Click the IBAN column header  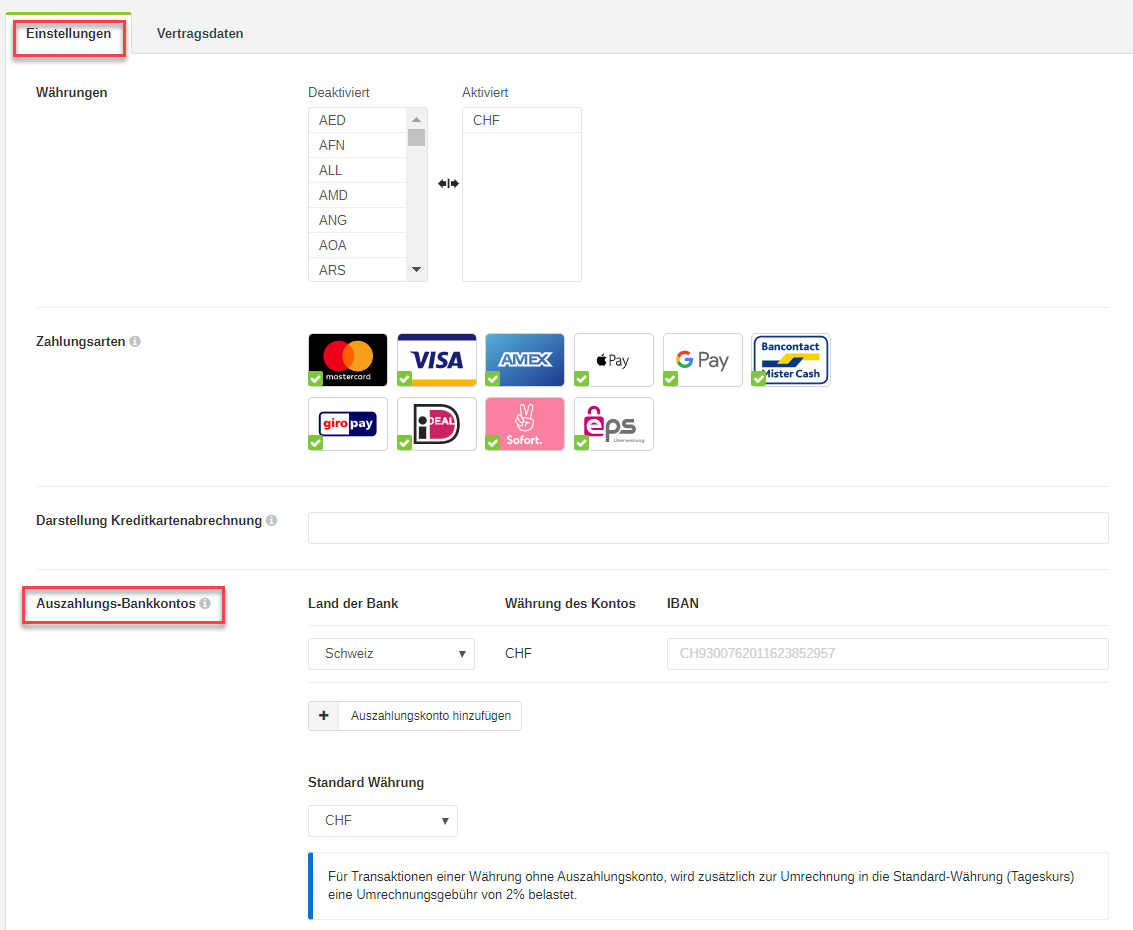(683, 603)
